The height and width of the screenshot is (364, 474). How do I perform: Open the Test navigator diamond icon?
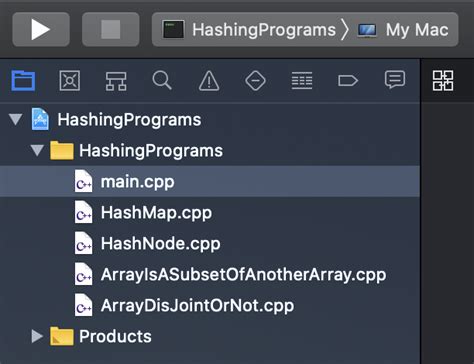[x=255, y=81]
